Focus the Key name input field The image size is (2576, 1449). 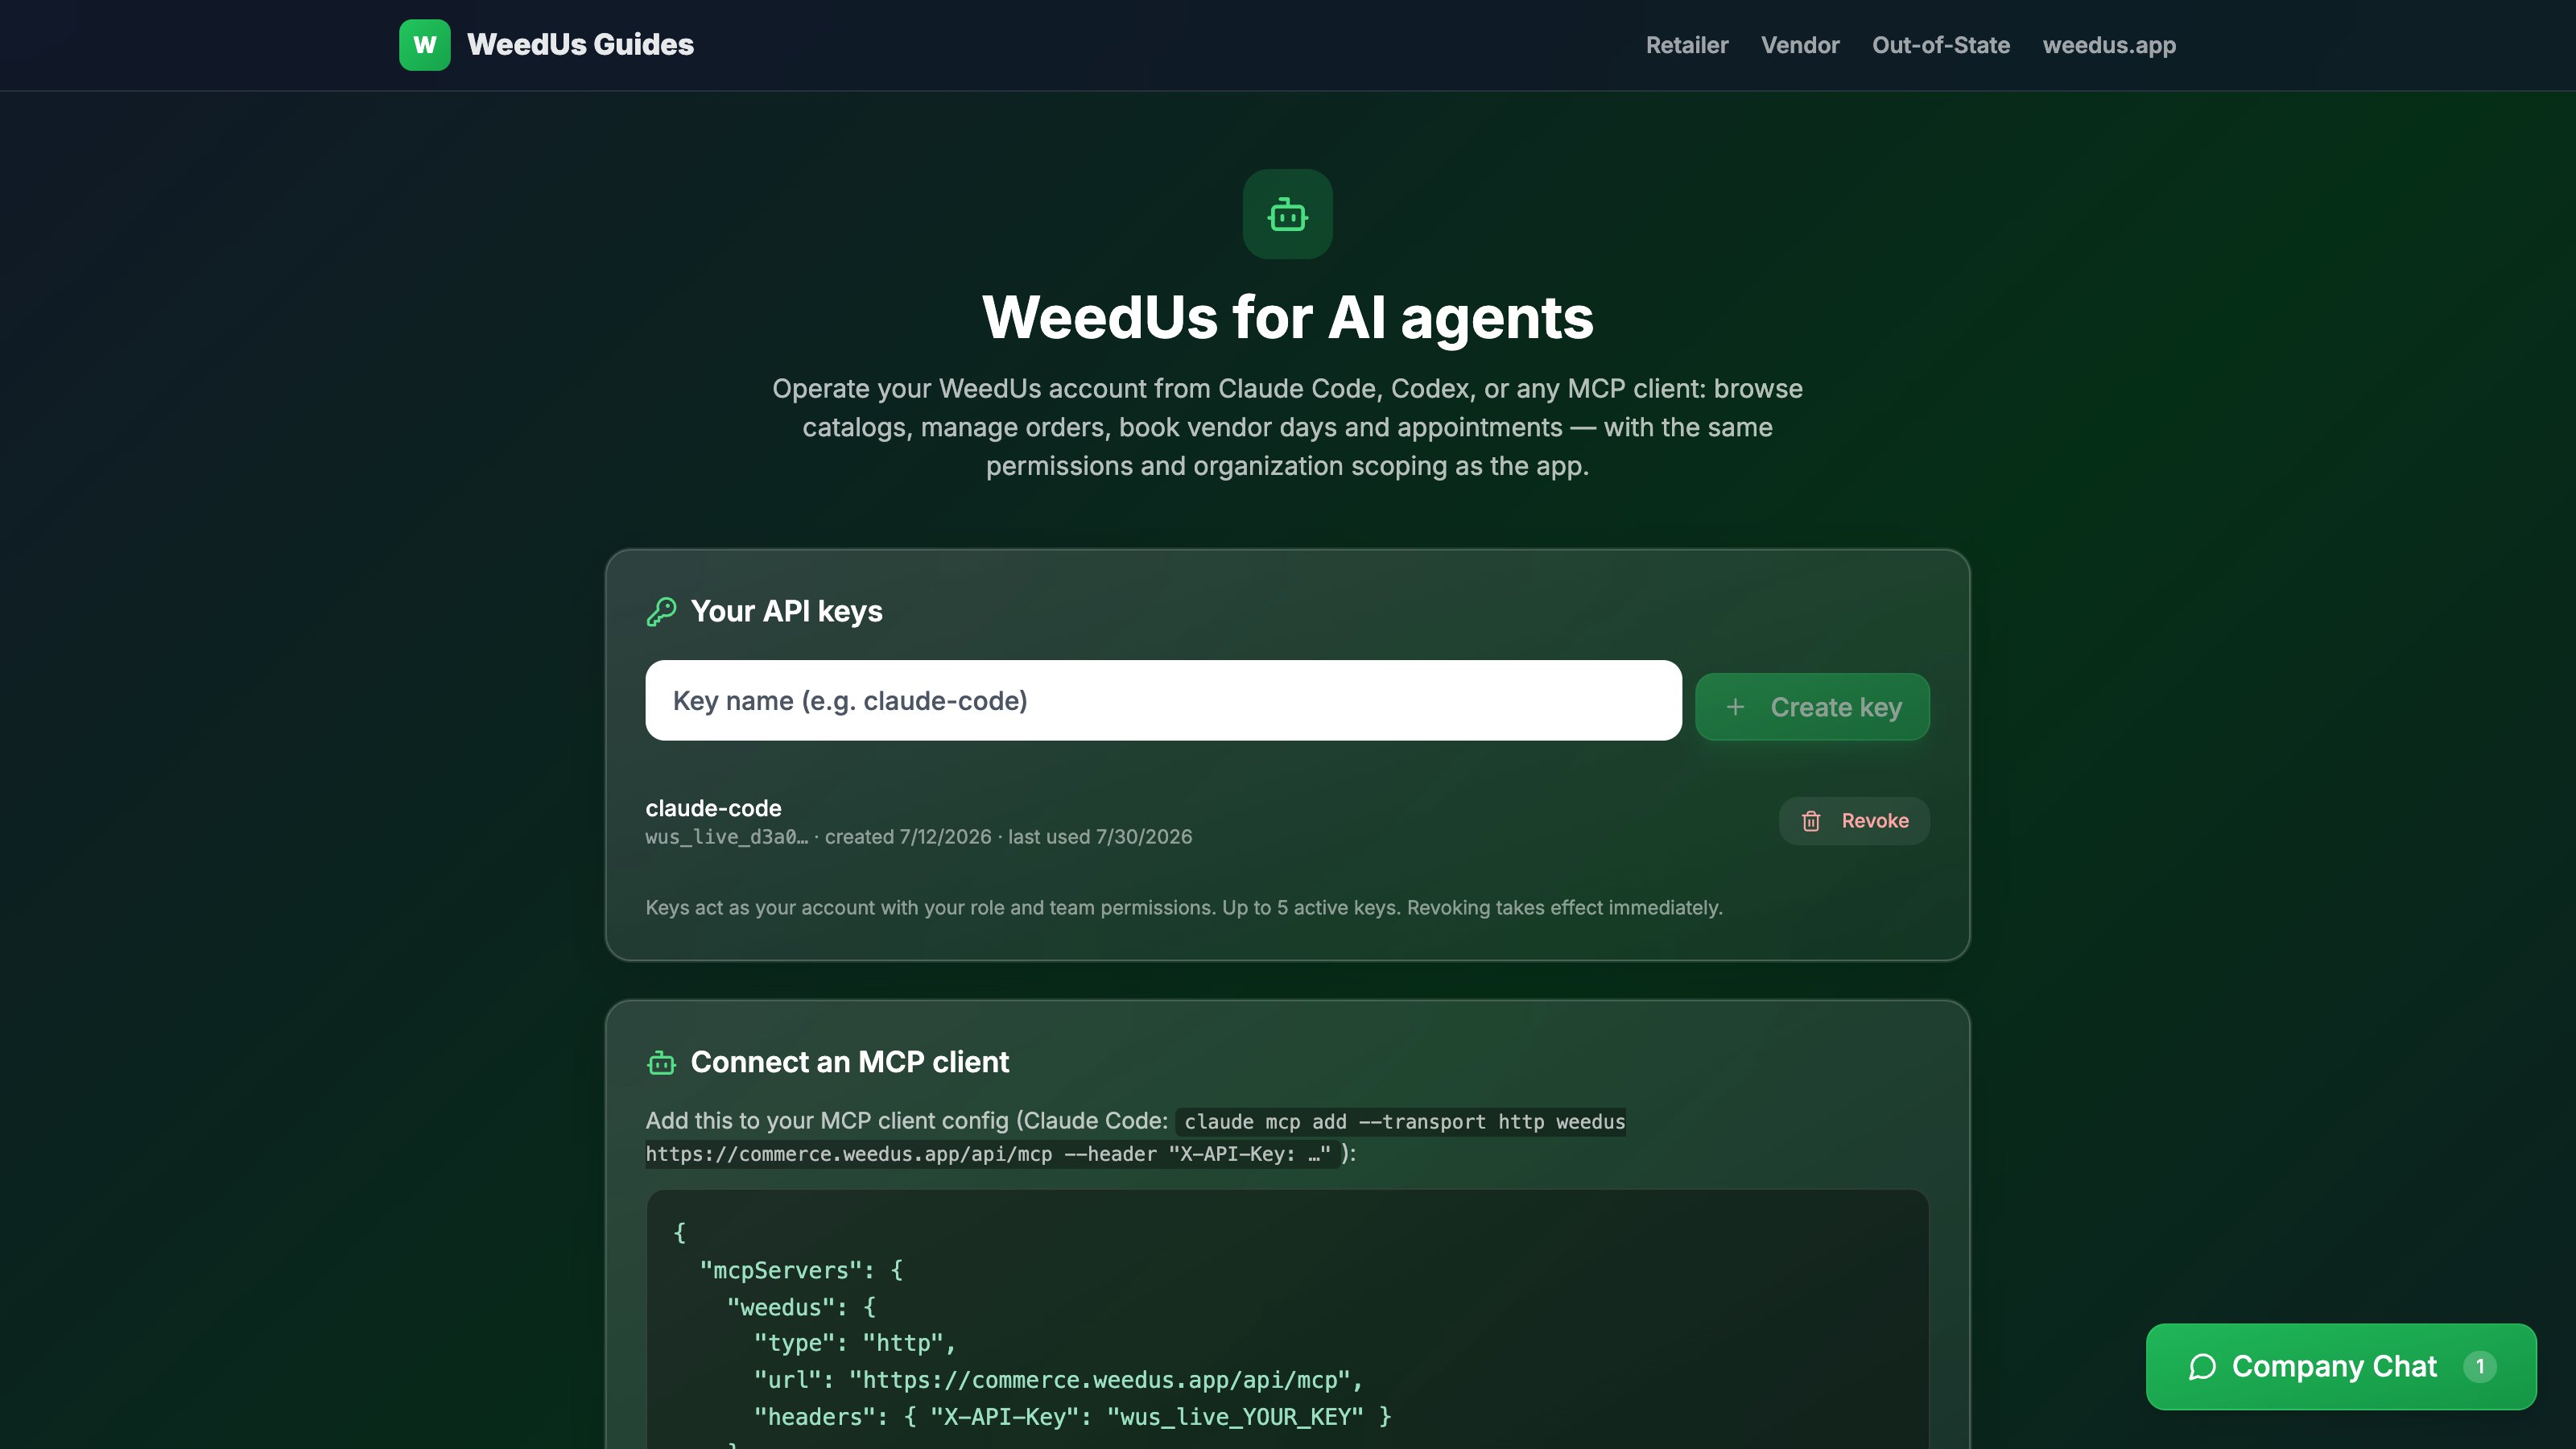coord(1163,700)
